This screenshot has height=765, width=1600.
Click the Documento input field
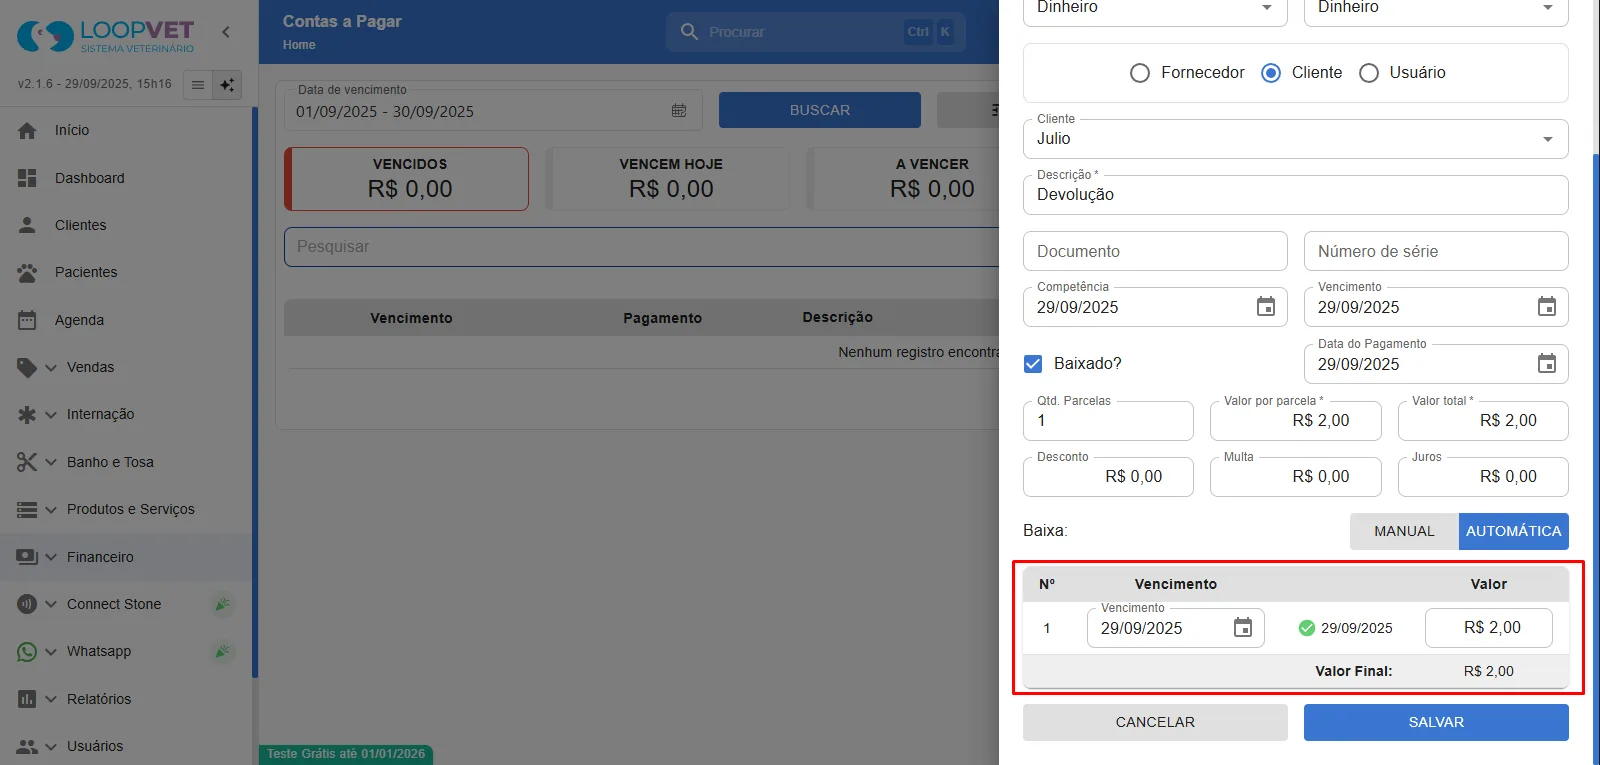point(1155,251)
